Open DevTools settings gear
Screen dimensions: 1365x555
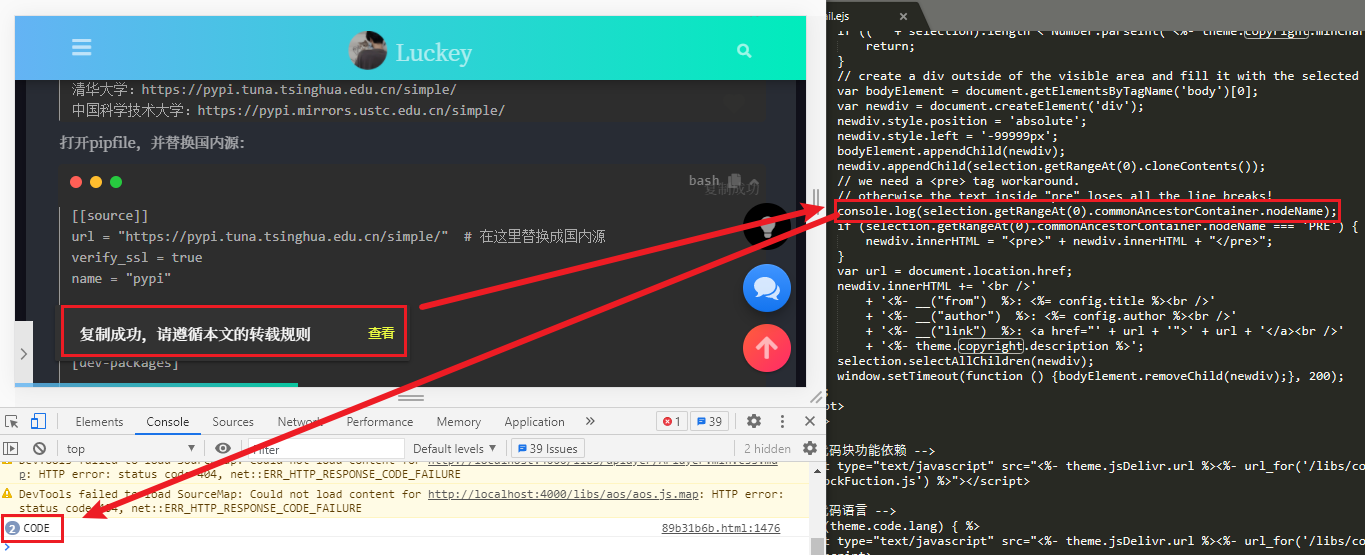click(x=754, y=421)
